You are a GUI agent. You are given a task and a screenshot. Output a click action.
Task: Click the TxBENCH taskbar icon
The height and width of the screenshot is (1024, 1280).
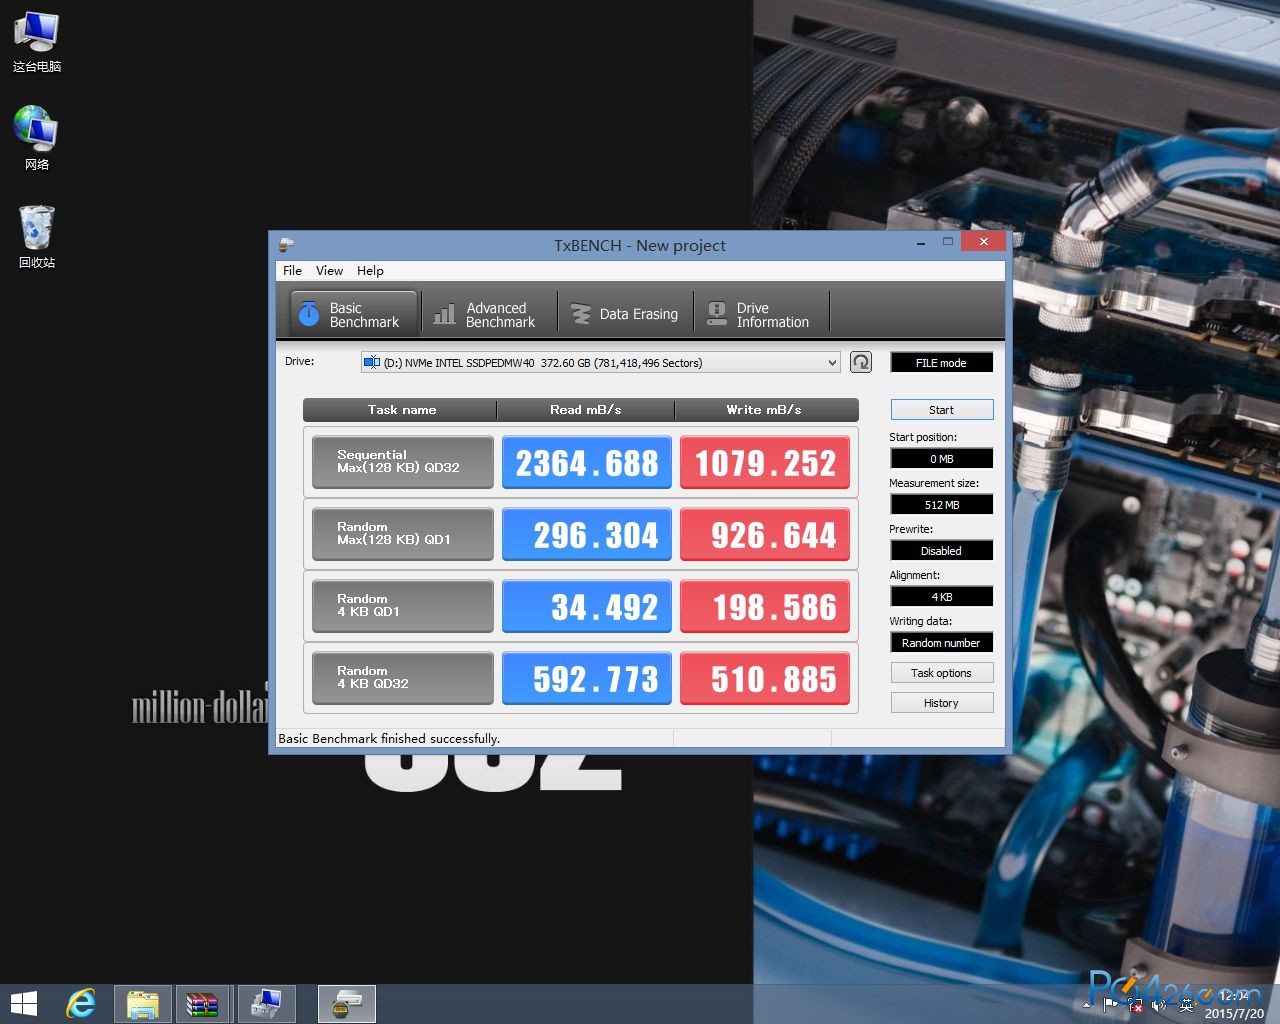[347, 1003]
